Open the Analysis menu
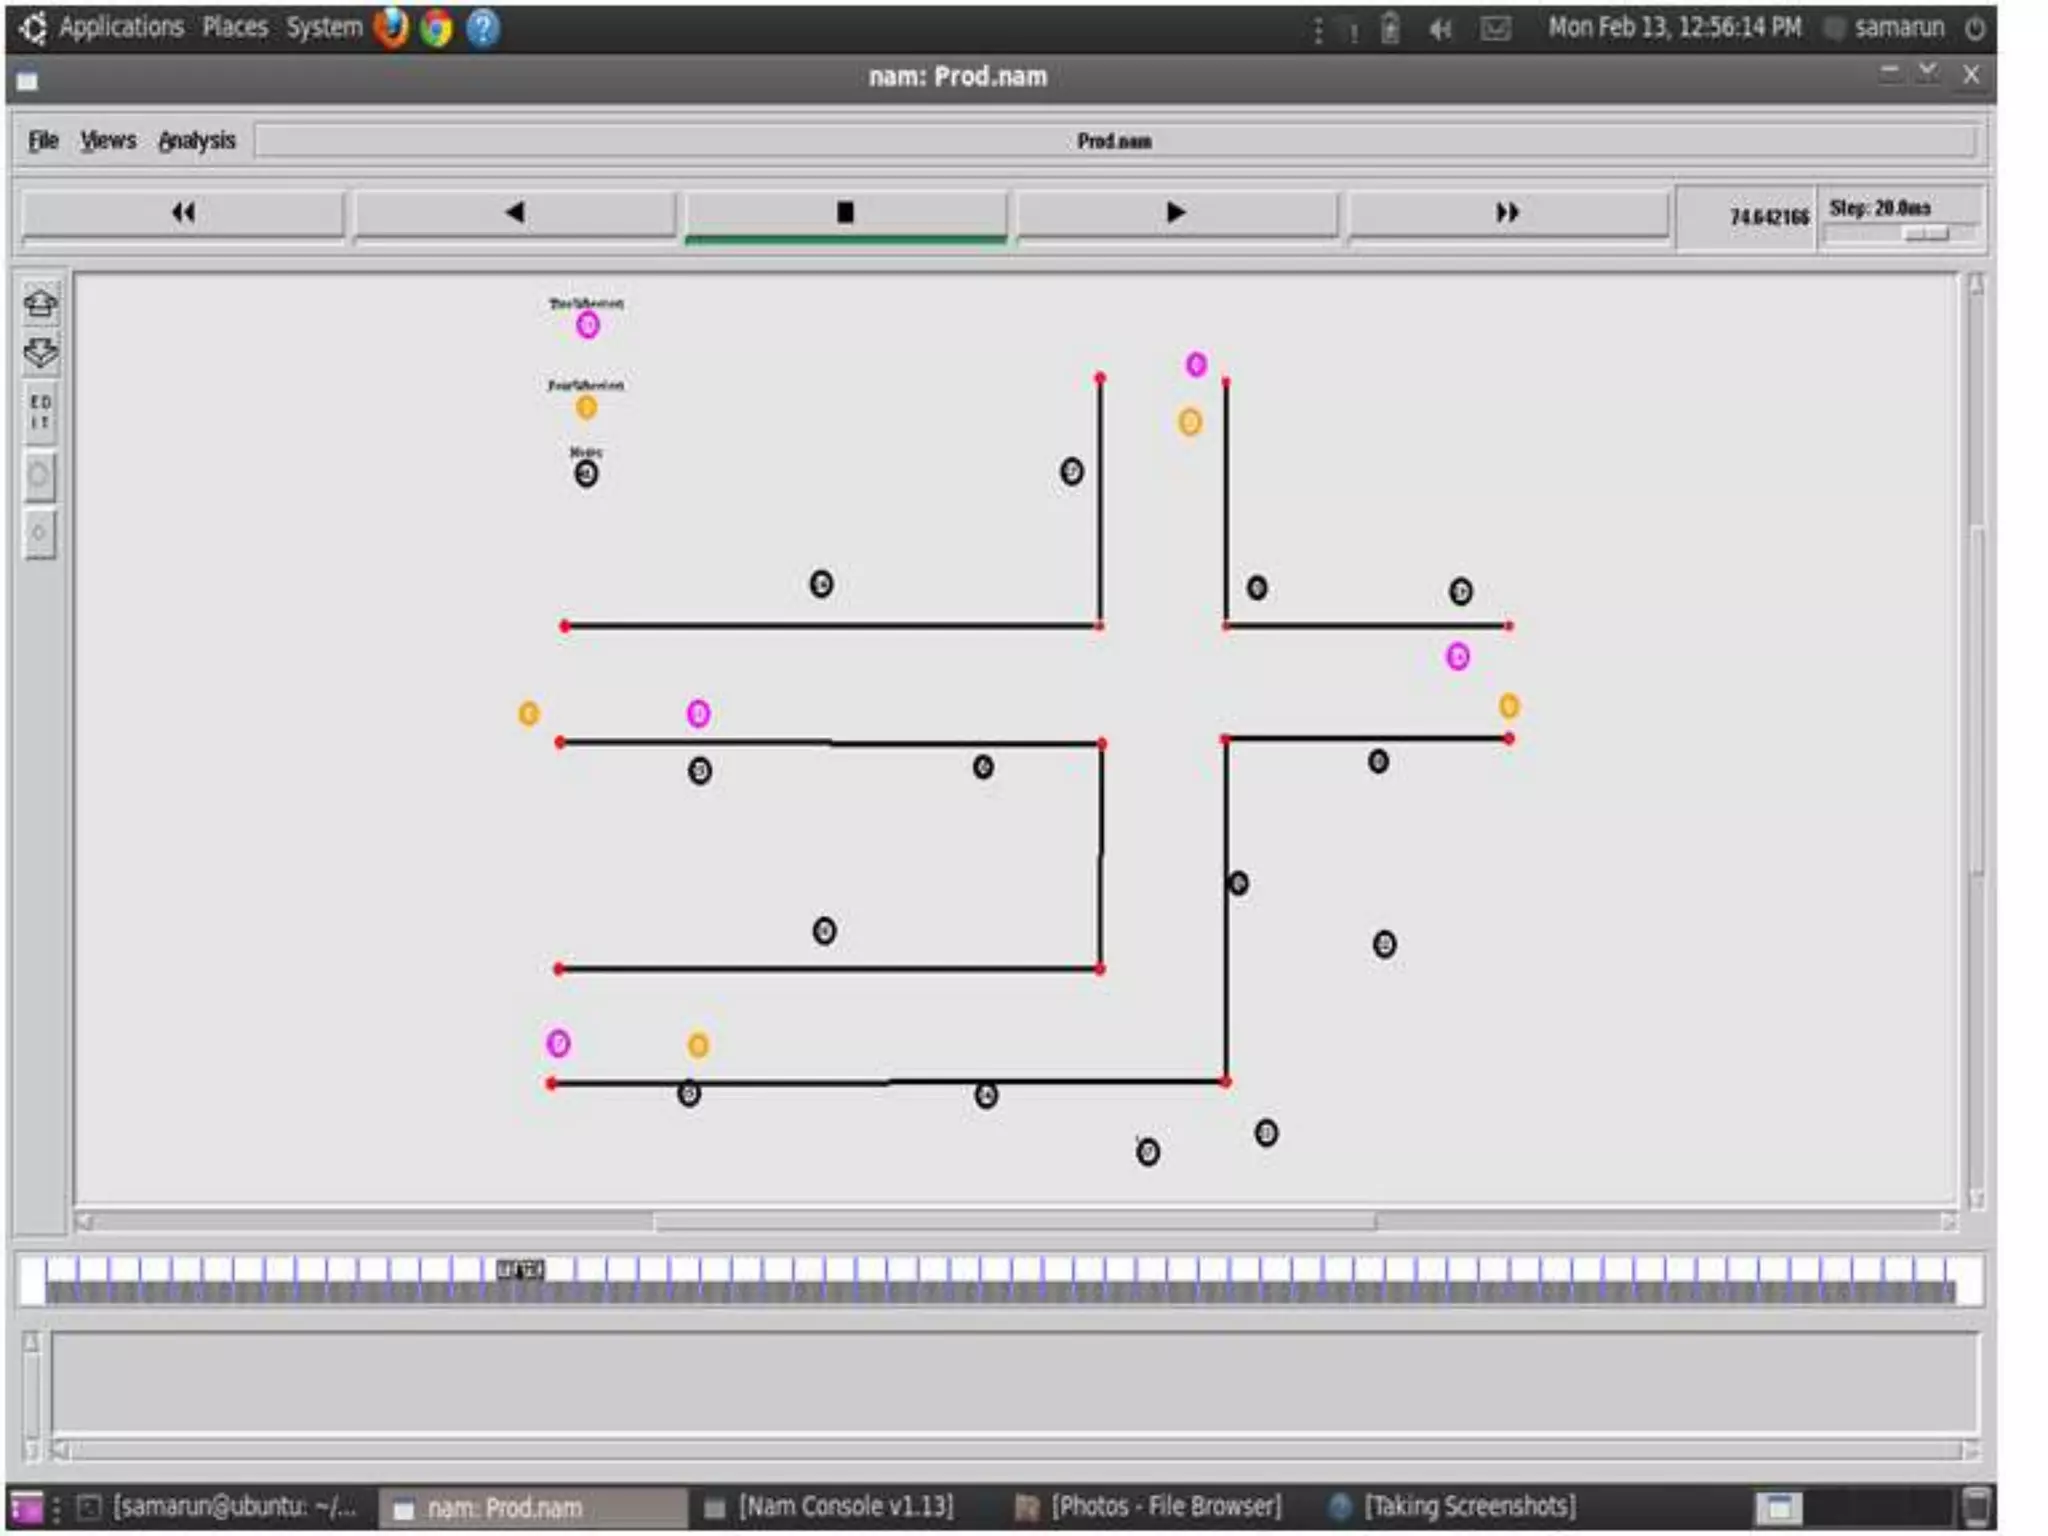 (197, 141)
